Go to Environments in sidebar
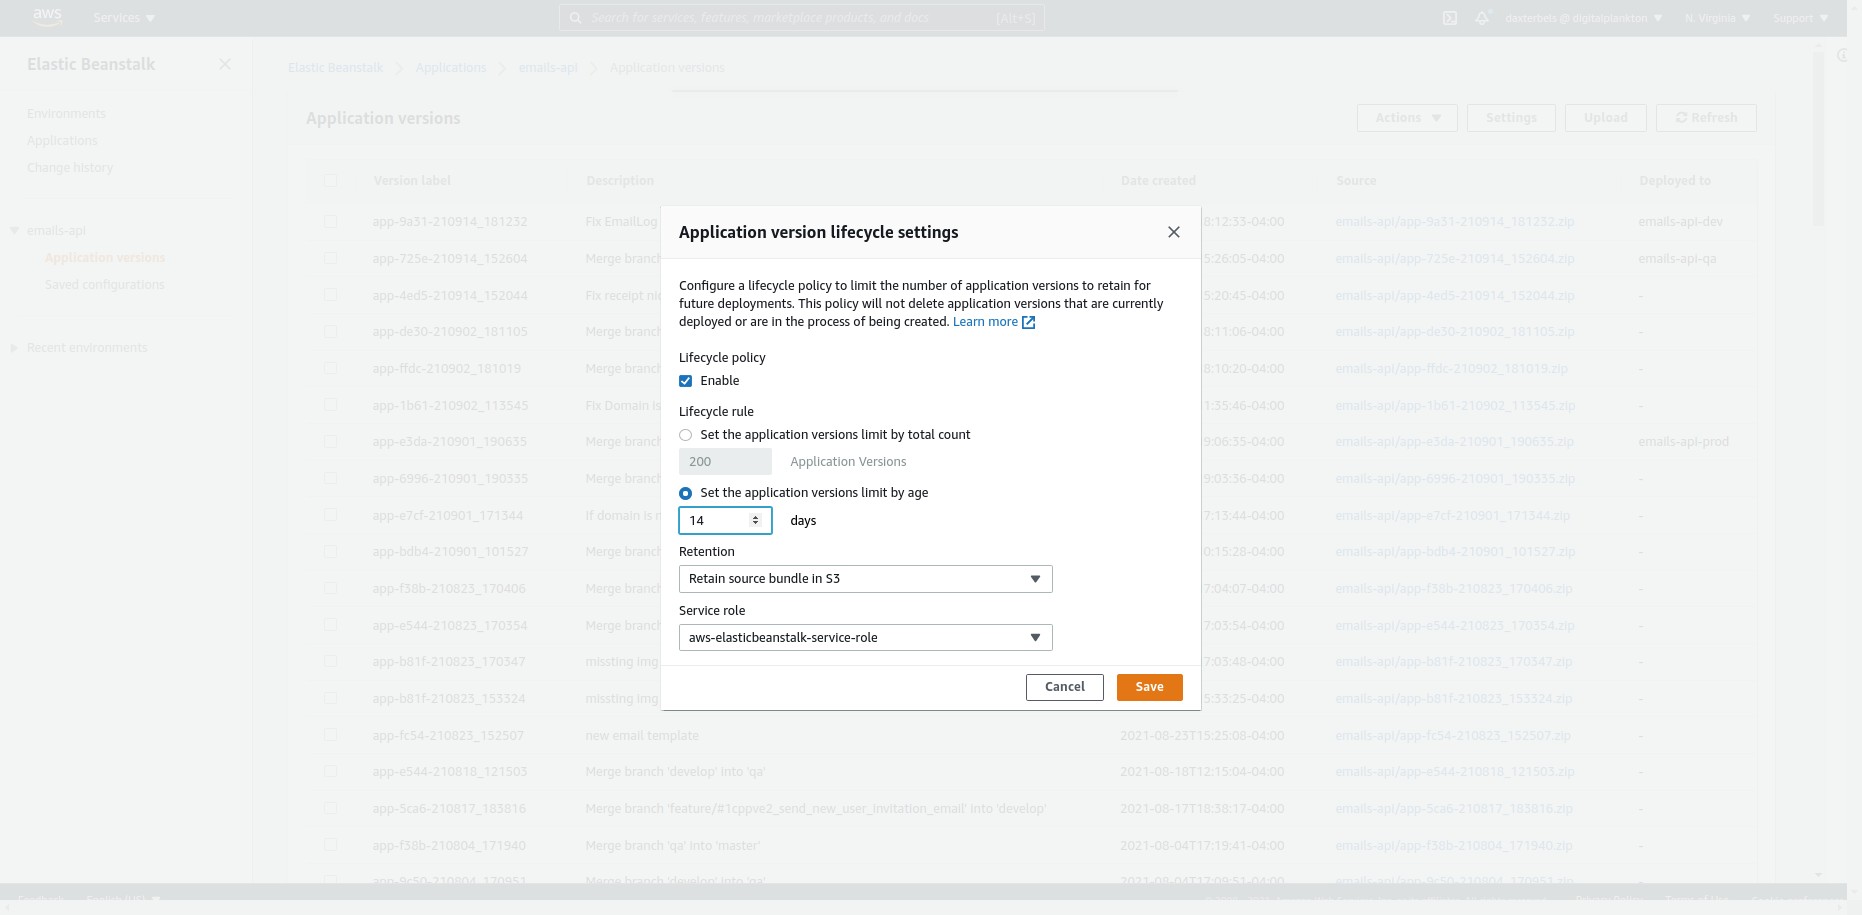The width and height of the screenshot is (1862, 915). coord(66,114)
